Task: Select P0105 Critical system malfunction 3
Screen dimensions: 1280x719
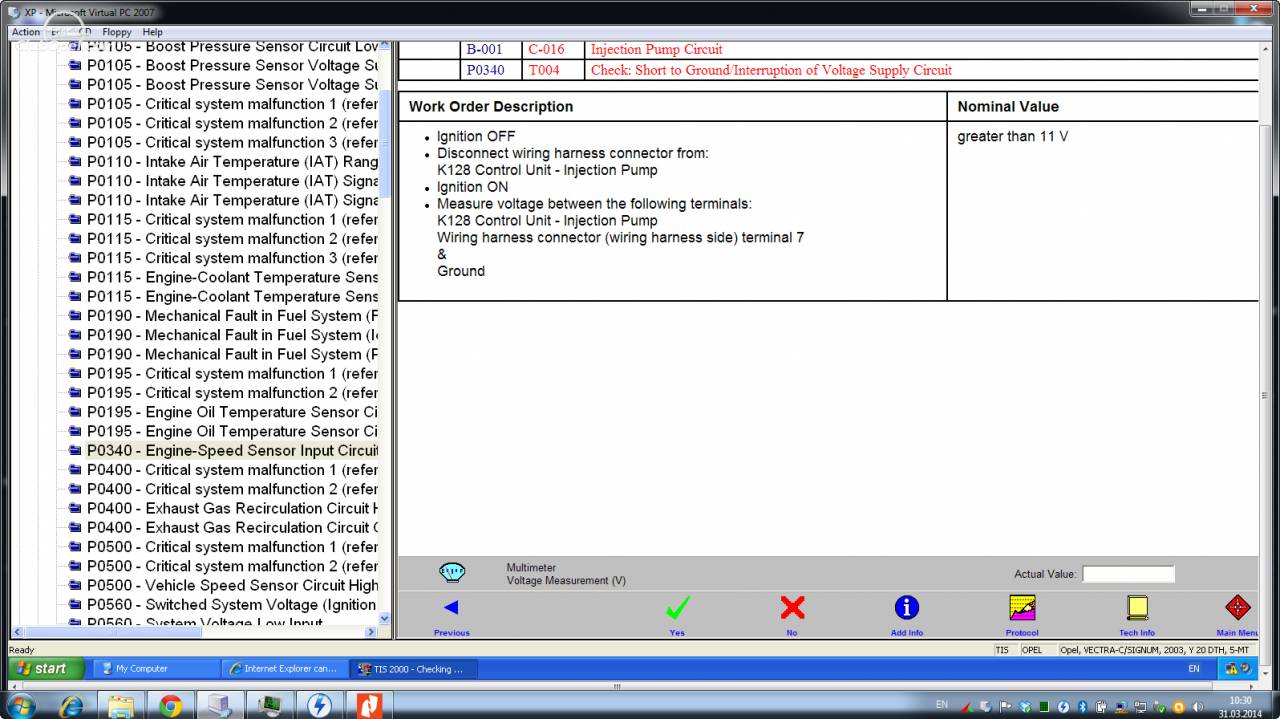Action: click(x=232, y=142)
